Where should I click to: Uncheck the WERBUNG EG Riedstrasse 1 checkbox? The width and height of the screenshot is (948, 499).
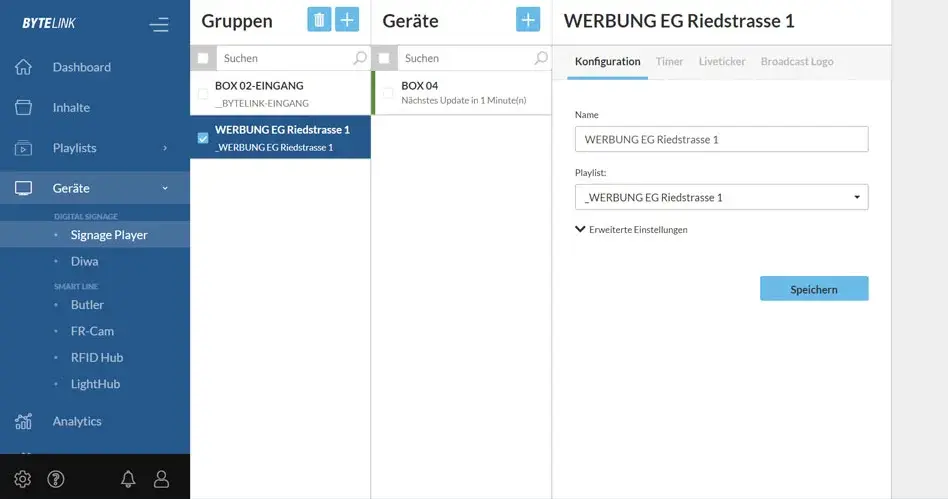[x=203, y=138]
